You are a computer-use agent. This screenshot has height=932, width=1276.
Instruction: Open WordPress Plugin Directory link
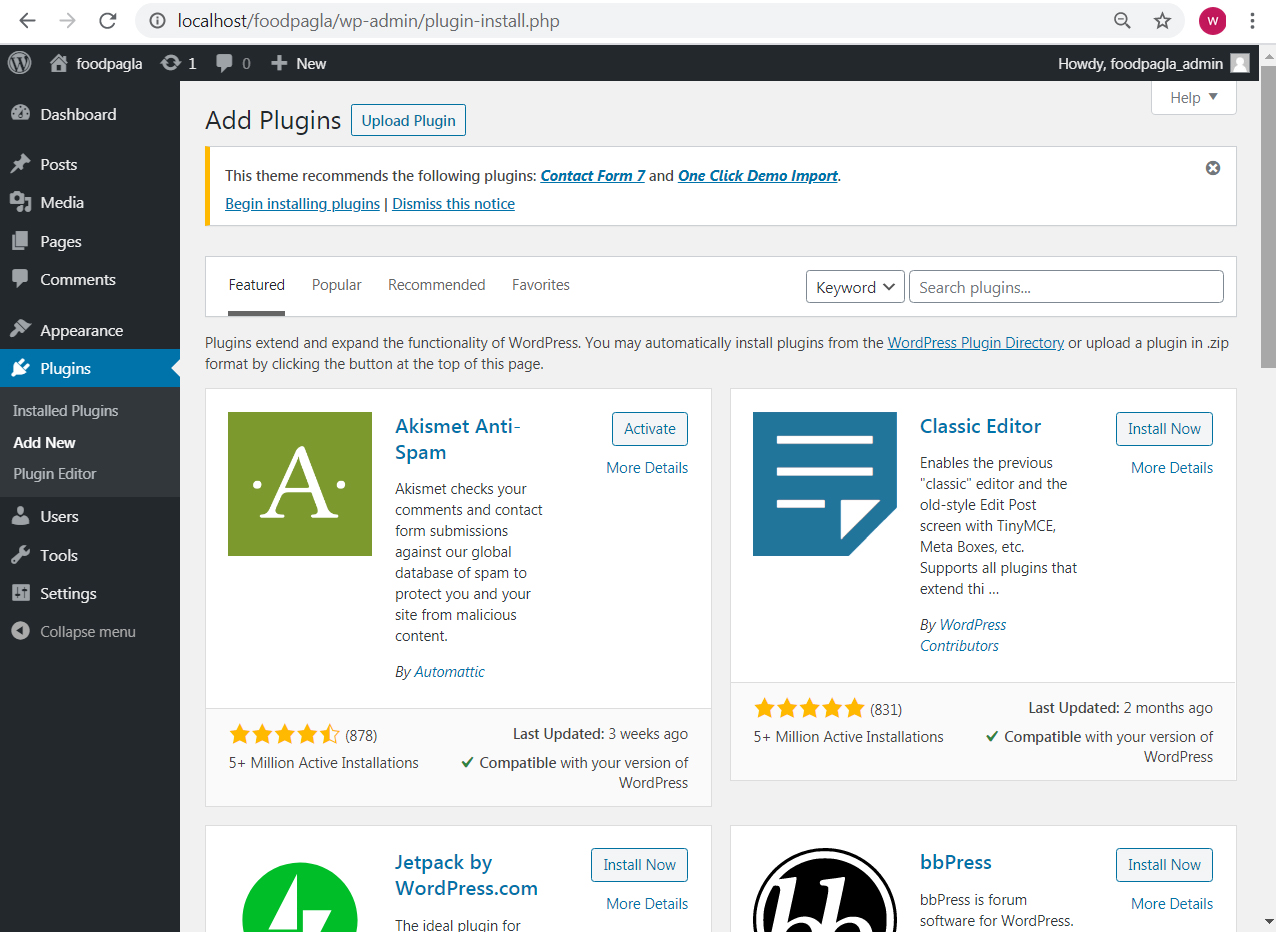click(976, 342)
